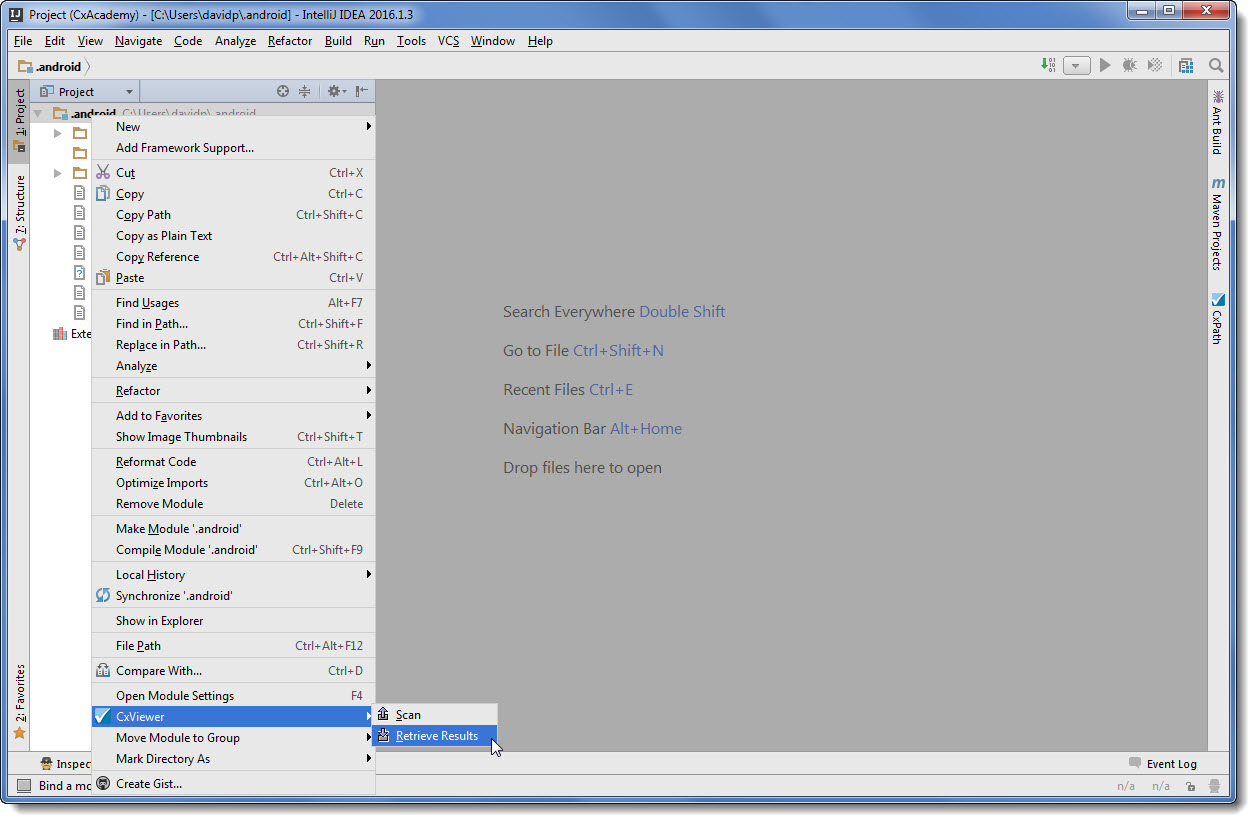Switch to the Structure side tab

pyautogui.click(x=20, y=213)
